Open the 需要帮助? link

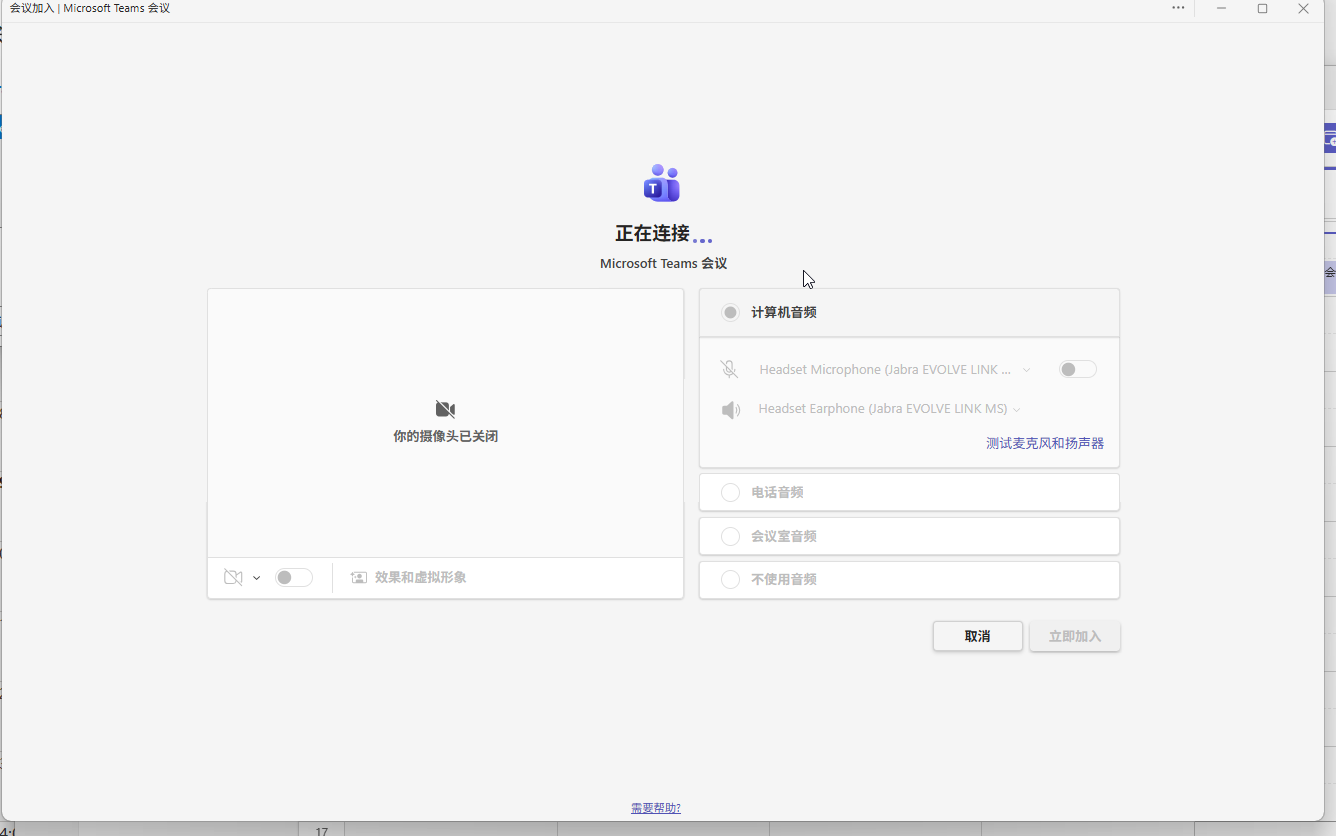pos(656,808)
